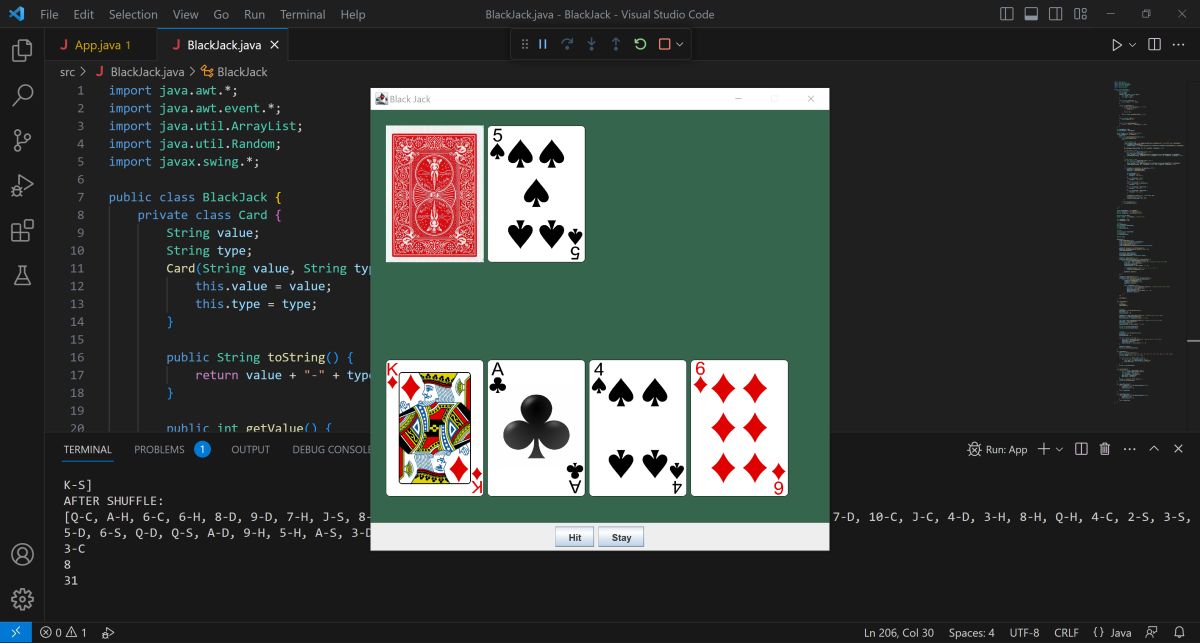Change line ending via CRLF entry
The width and height of the screenshot is (1200, 643).
(x=1067, y=632)
